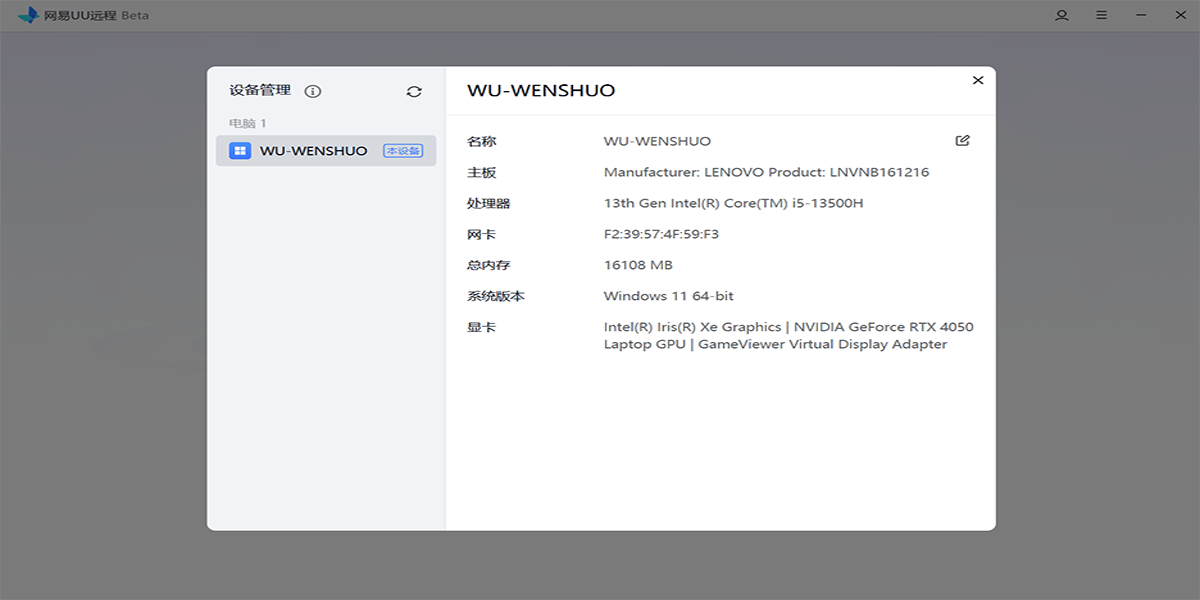Viewport: 1200px width, 600px height.
Task: Edit the device name with pencil icon
Action: click(963, 140)
